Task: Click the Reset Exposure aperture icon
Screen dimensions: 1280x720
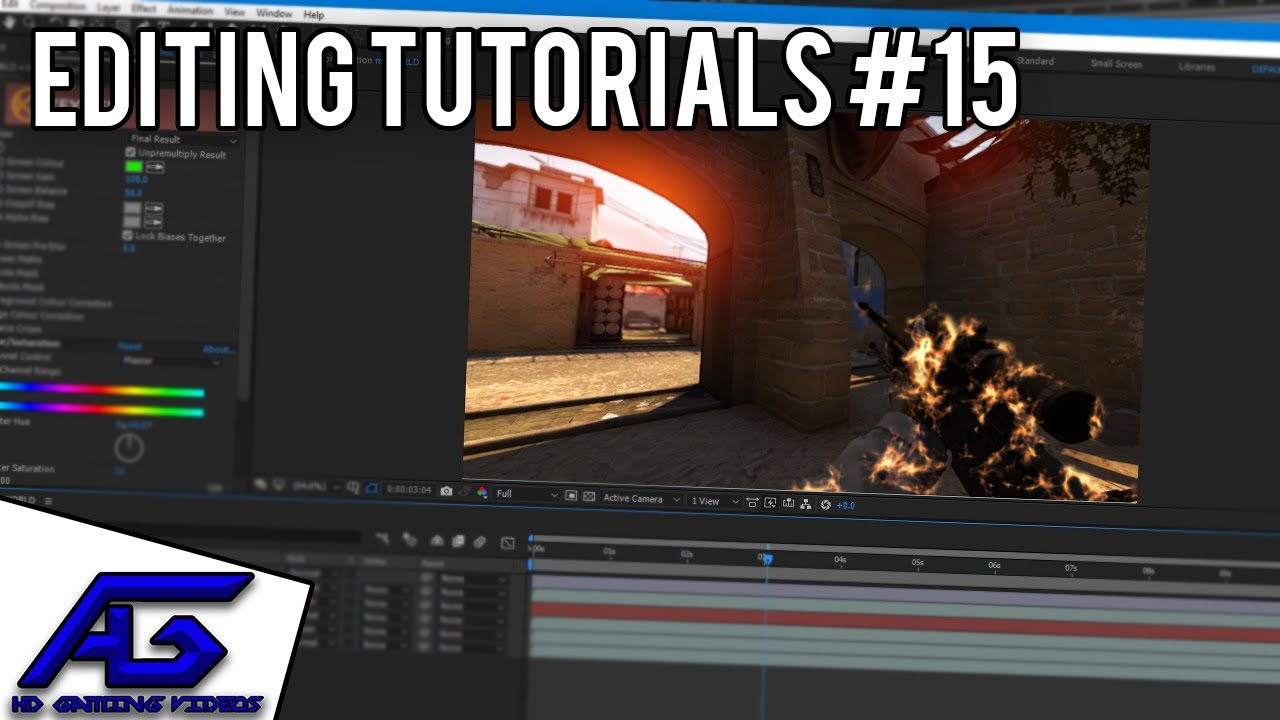Action: click(x=825, y=504)
